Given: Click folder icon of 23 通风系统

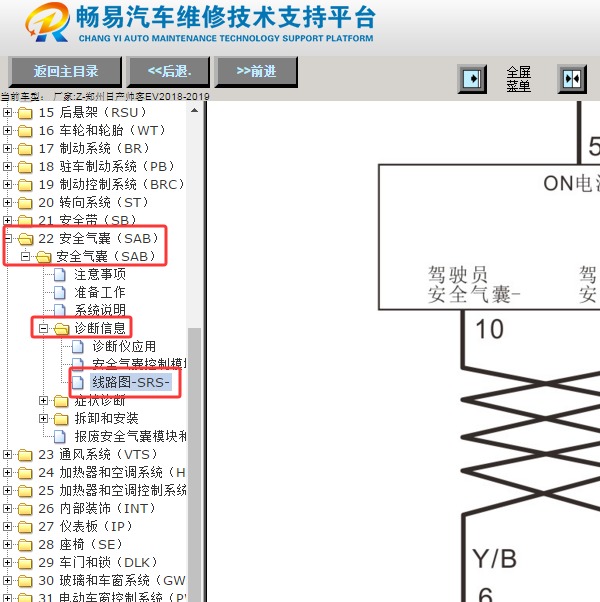Looking at the screenshot, I should point(25,455).
